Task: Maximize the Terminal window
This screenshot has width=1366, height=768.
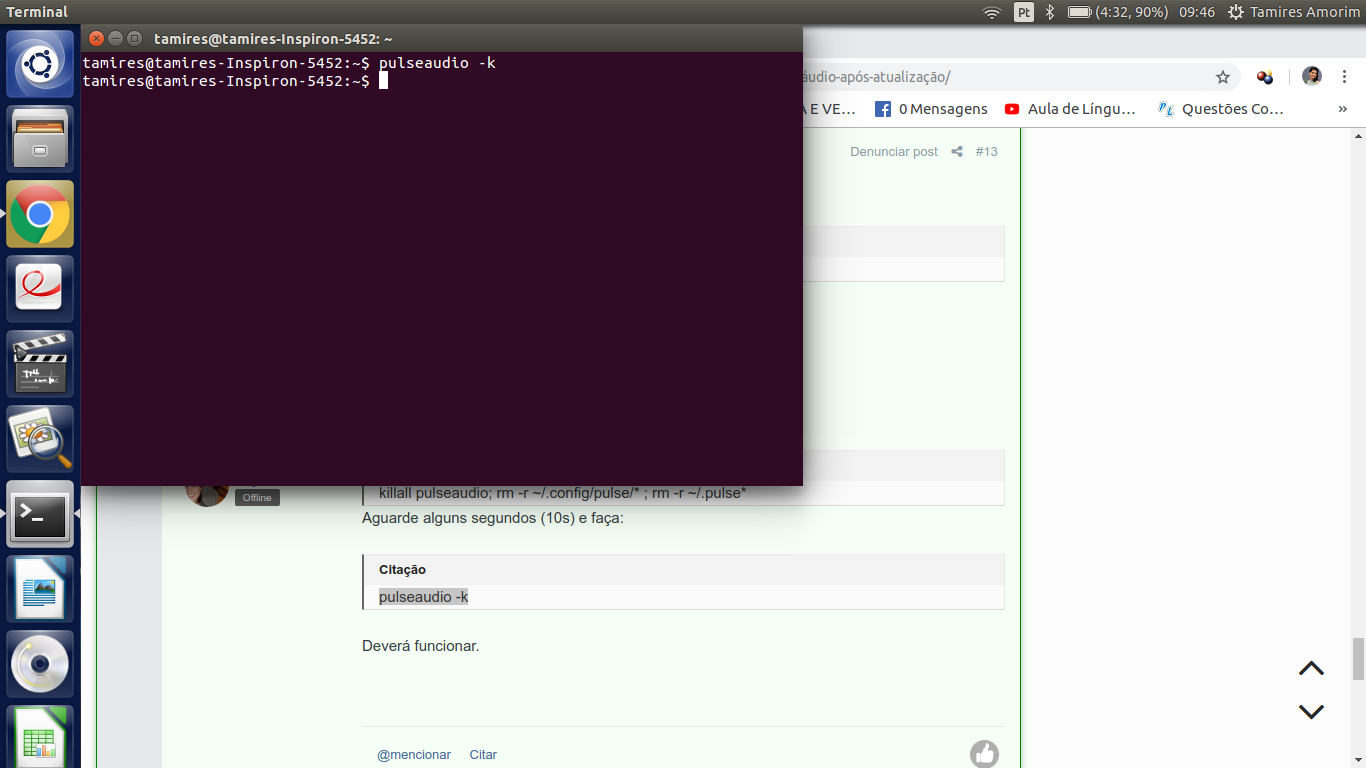Action: coord(134,38)
